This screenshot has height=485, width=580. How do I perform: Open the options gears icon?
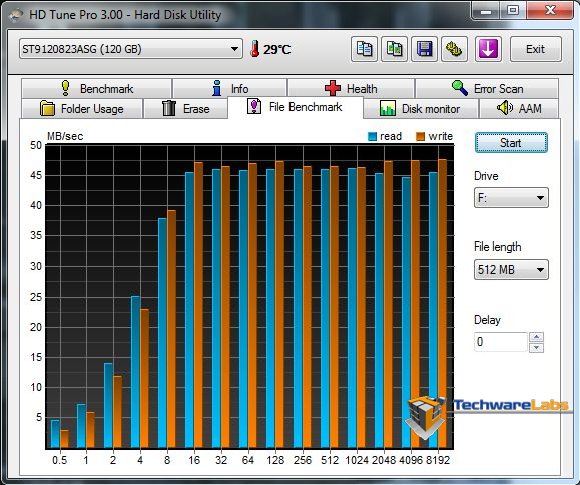point(455,49)
